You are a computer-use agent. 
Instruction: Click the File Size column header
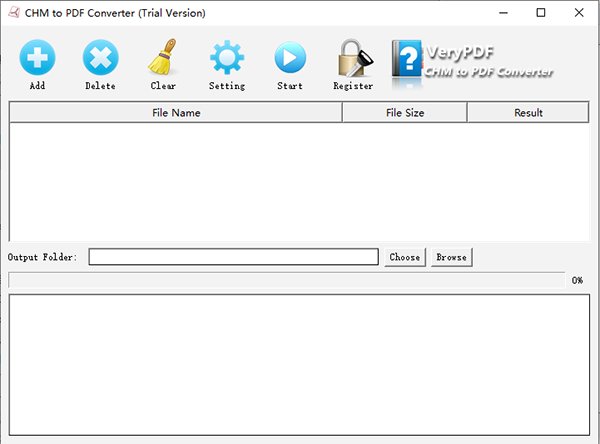pos(404,113)
